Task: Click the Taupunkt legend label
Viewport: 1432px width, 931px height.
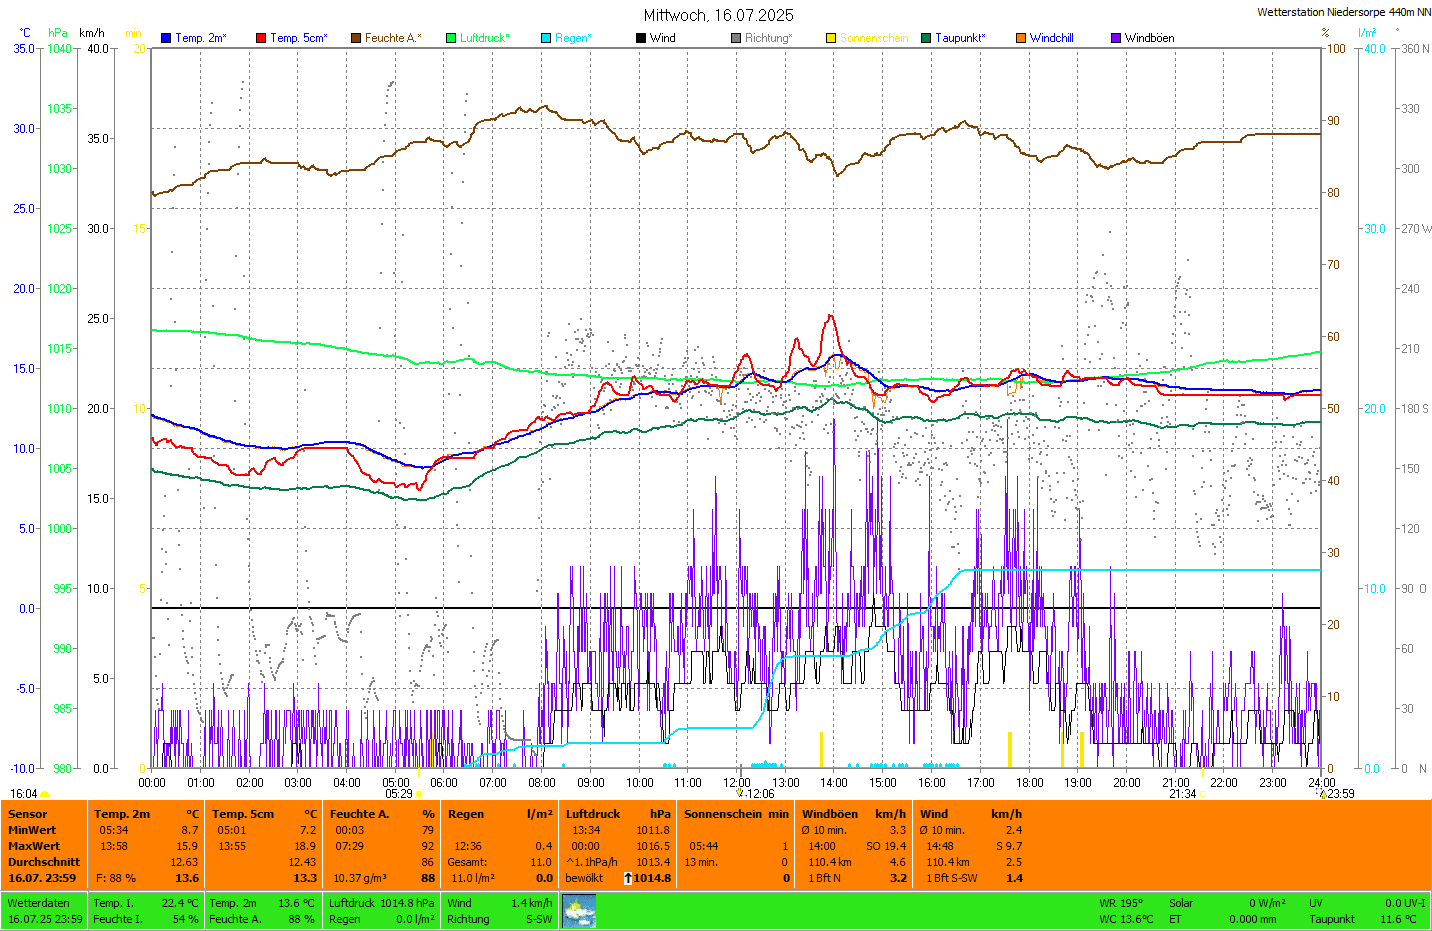Action: pyautogui.click(x=959, y=38)
